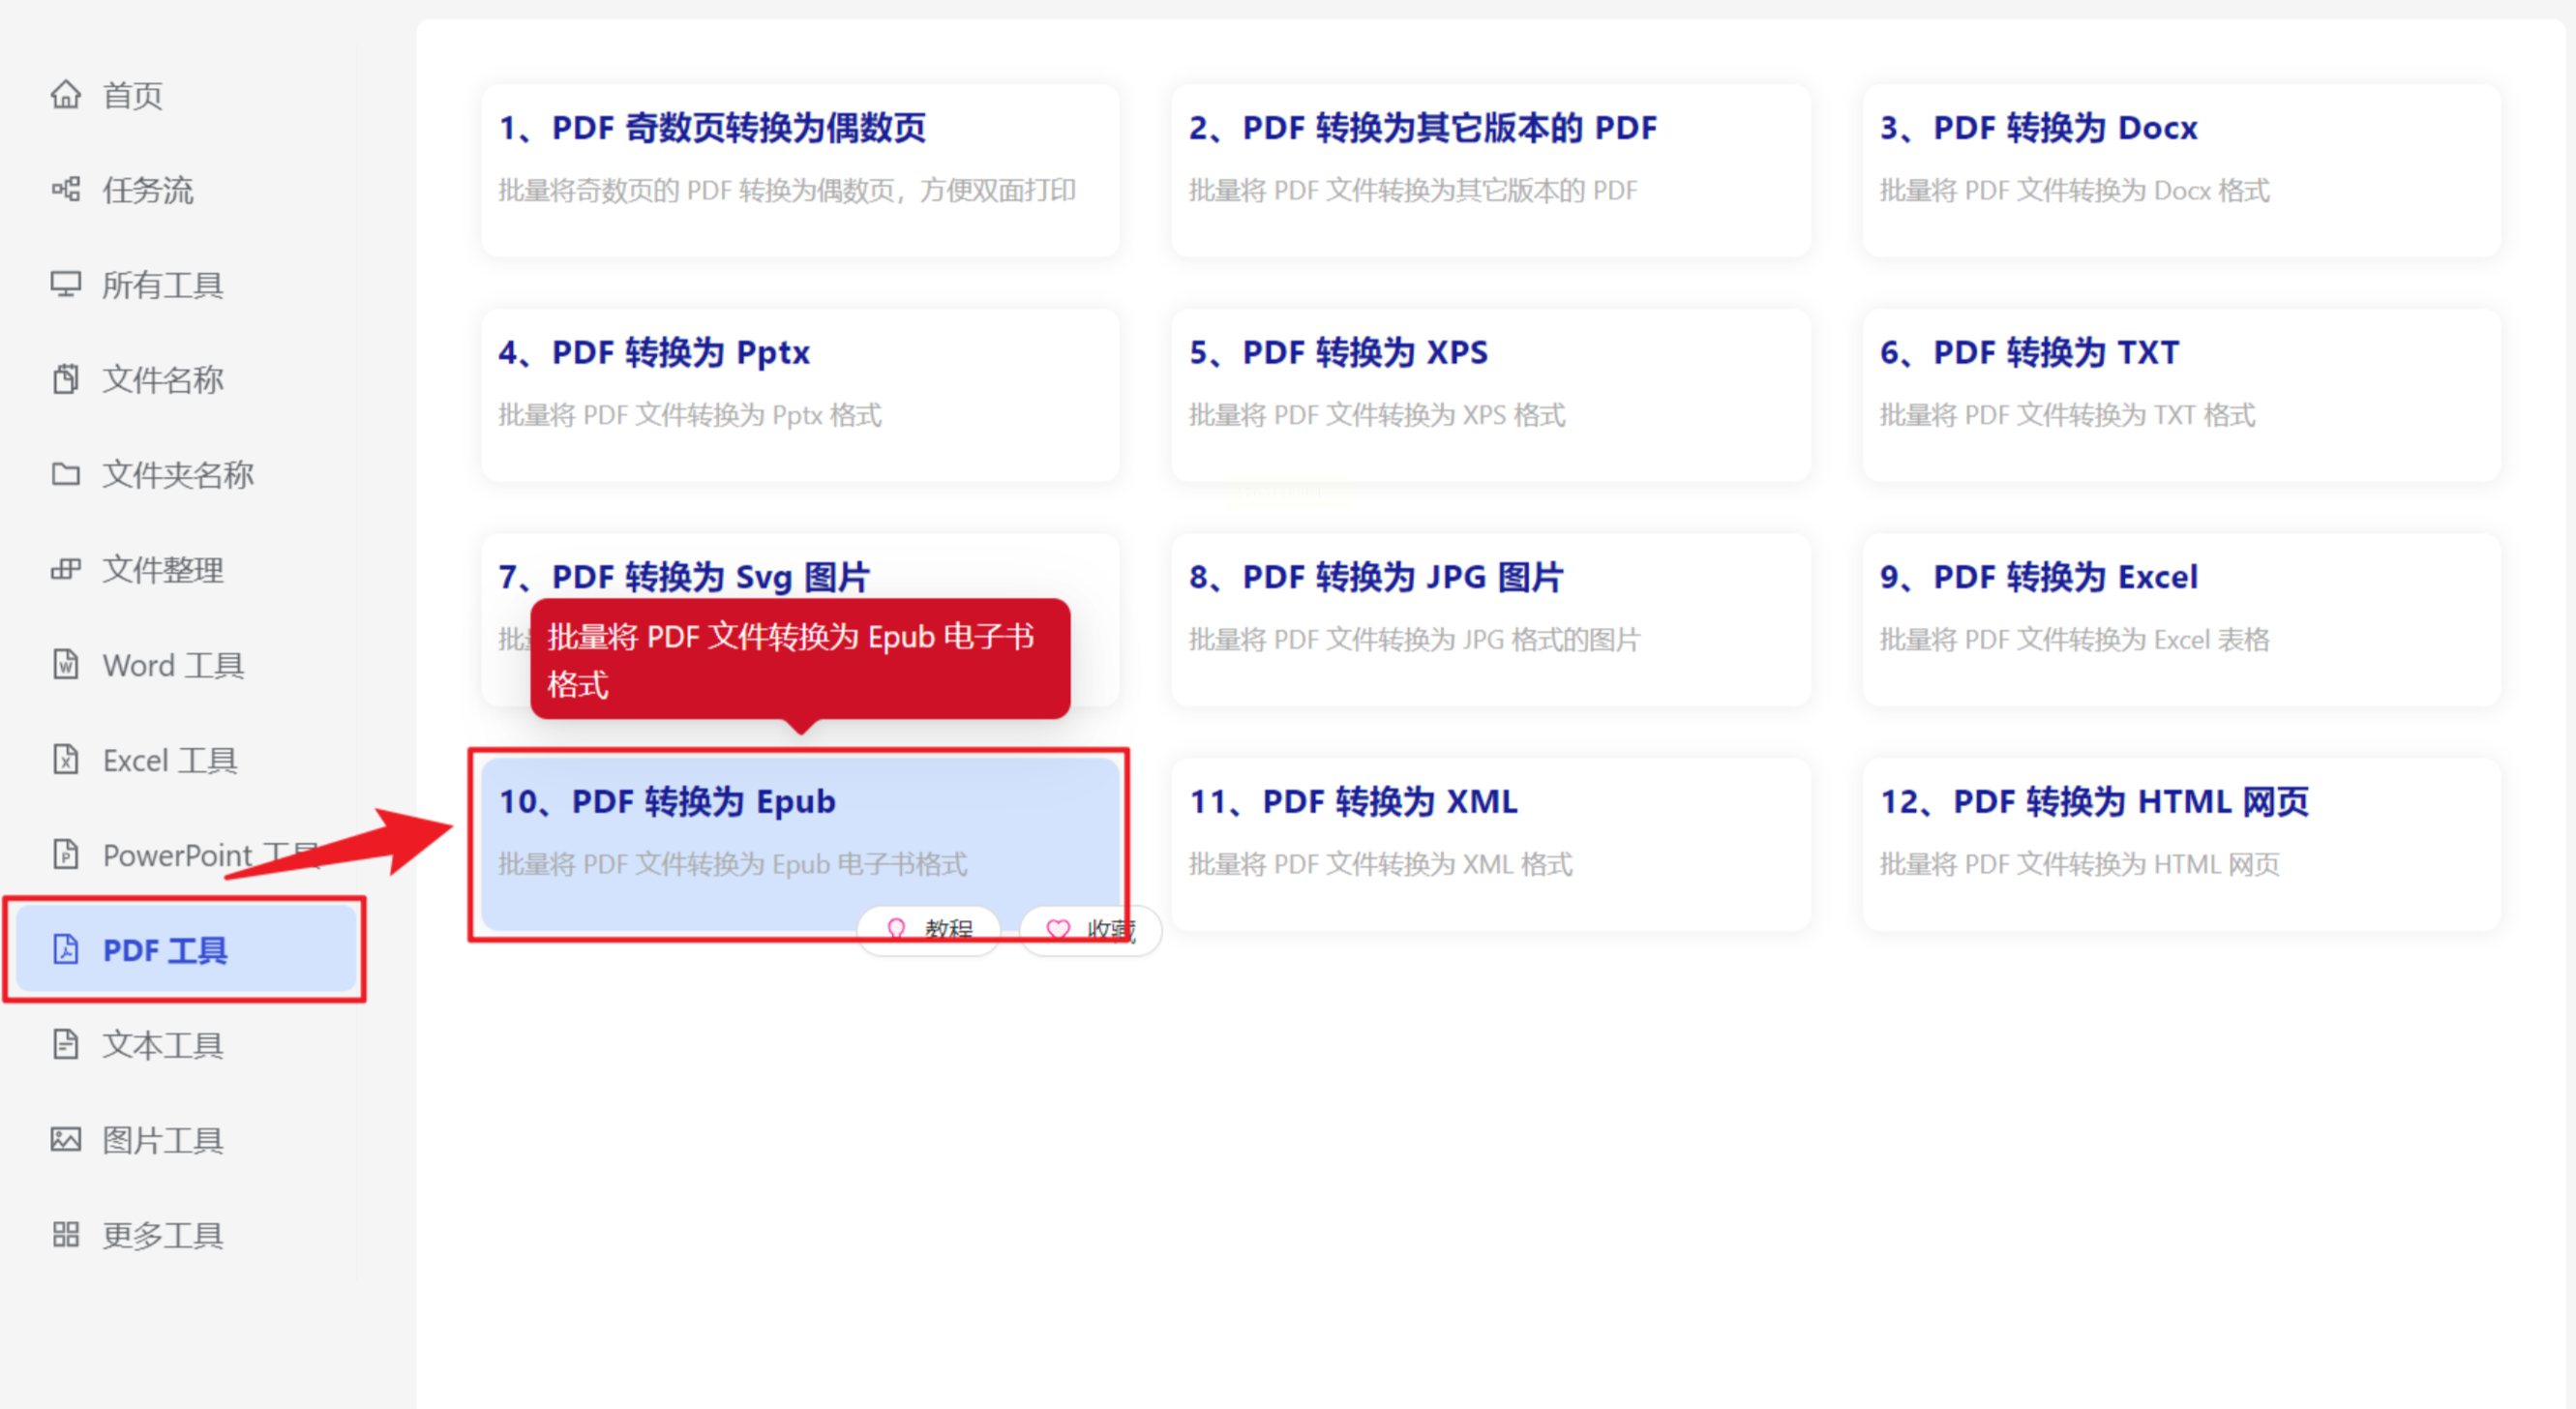Click the Word 工具 document icon
Screen dimensions: 2576x1409
pos(66,665)
